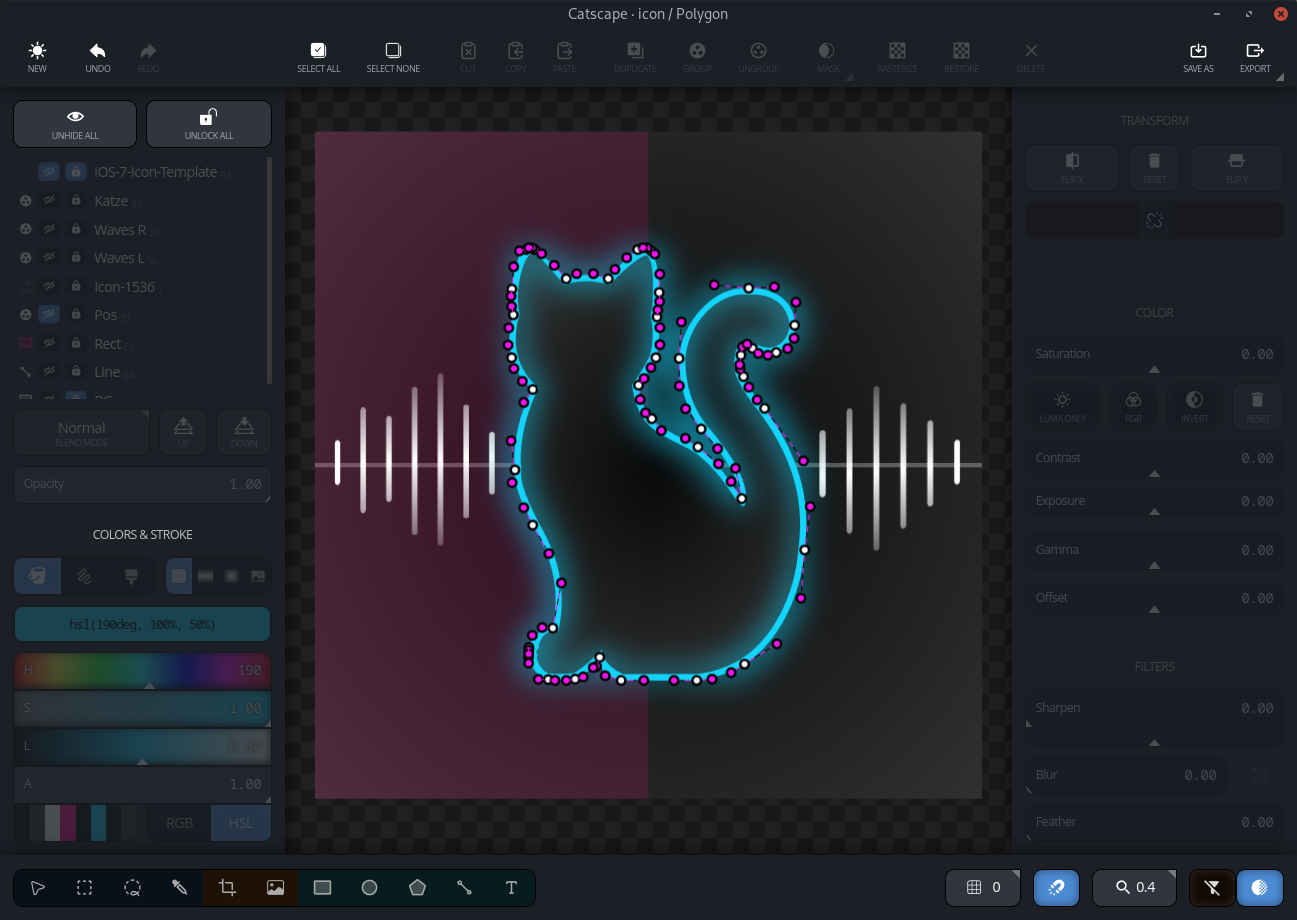The width and height of the screenshot is (1297, 920).
Task: Select the rectangle shape tool
Action: tap(322, 887)
